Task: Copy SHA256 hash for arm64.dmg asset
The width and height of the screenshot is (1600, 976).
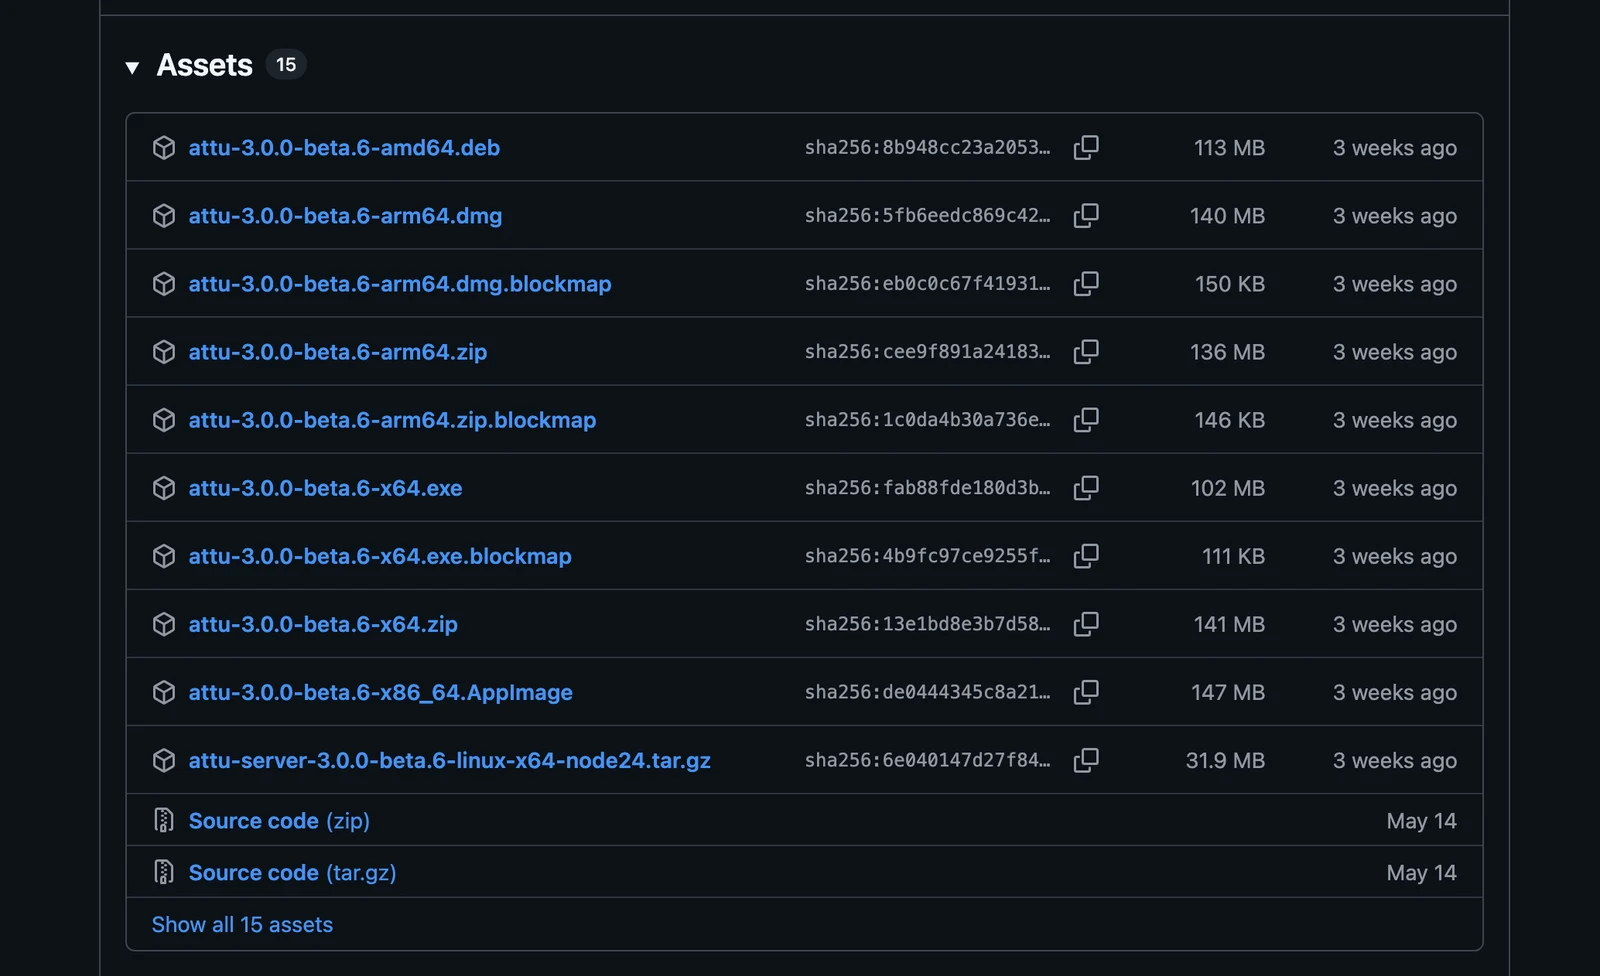Action: 1086,215
